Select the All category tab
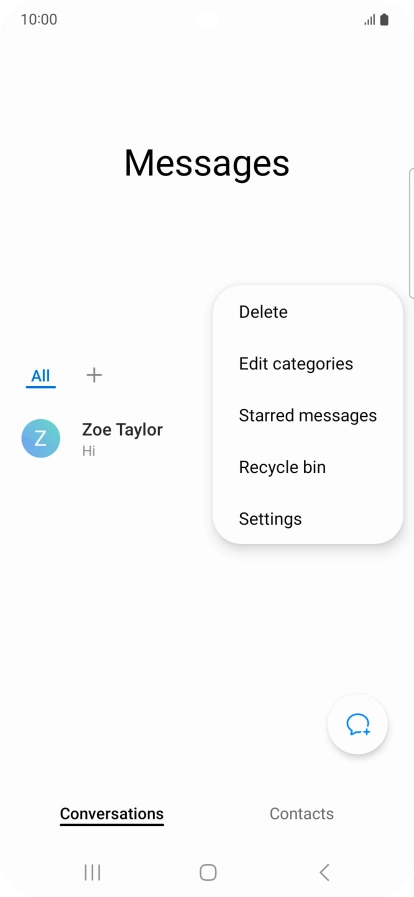414x897 pixels. (x=41, y=376)
